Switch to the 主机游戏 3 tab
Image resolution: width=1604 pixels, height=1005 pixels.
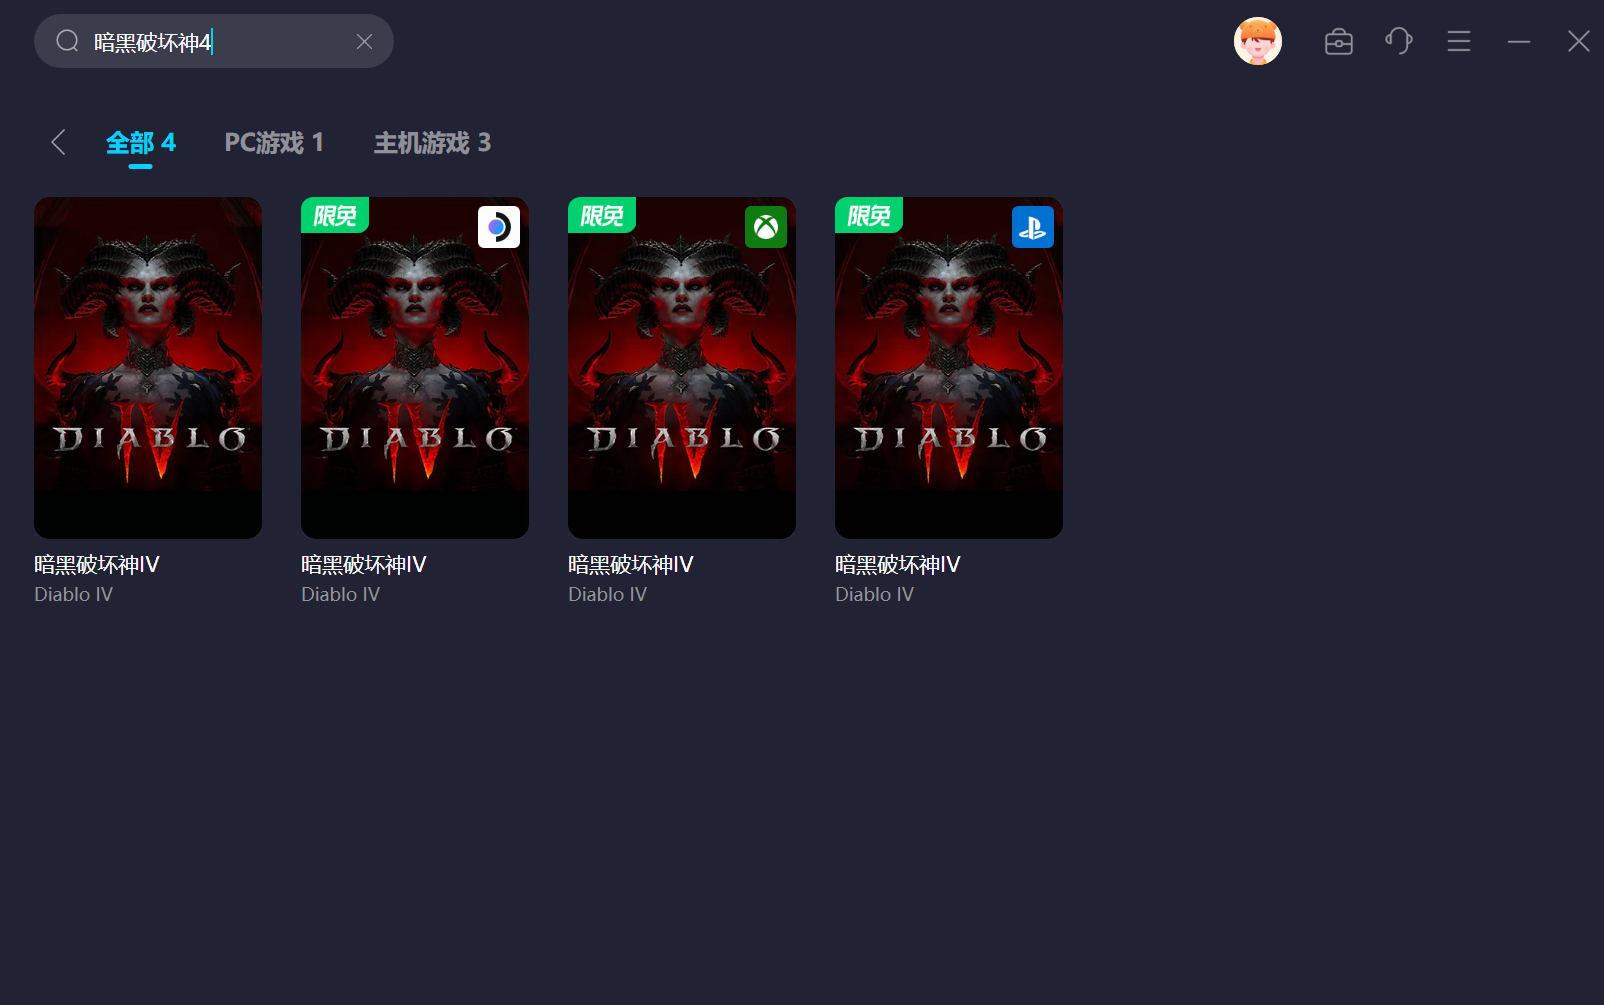pos(432,143)
